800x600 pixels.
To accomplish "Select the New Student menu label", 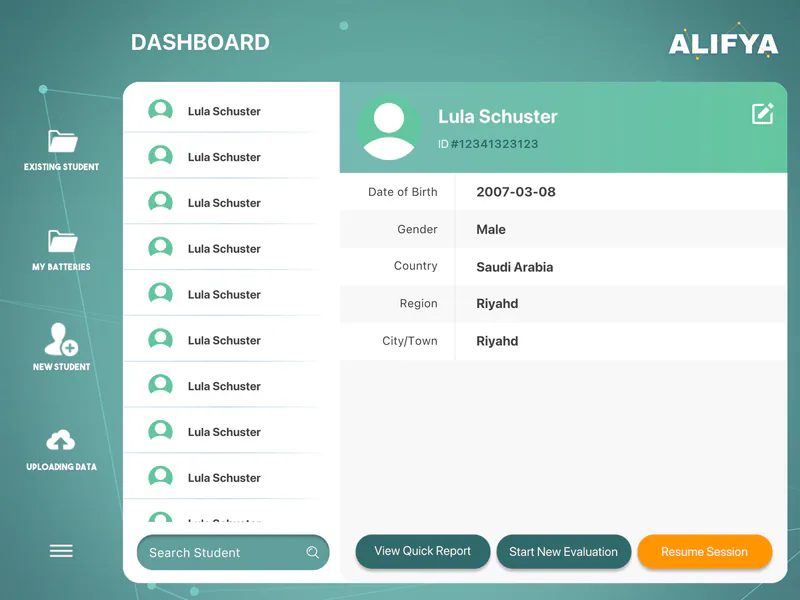I will (x=61, y=367).
